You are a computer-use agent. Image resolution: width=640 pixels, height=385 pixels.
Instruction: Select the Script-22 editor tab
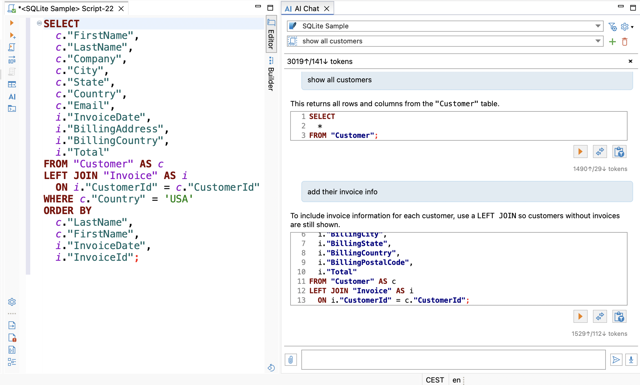pos(65,9)
